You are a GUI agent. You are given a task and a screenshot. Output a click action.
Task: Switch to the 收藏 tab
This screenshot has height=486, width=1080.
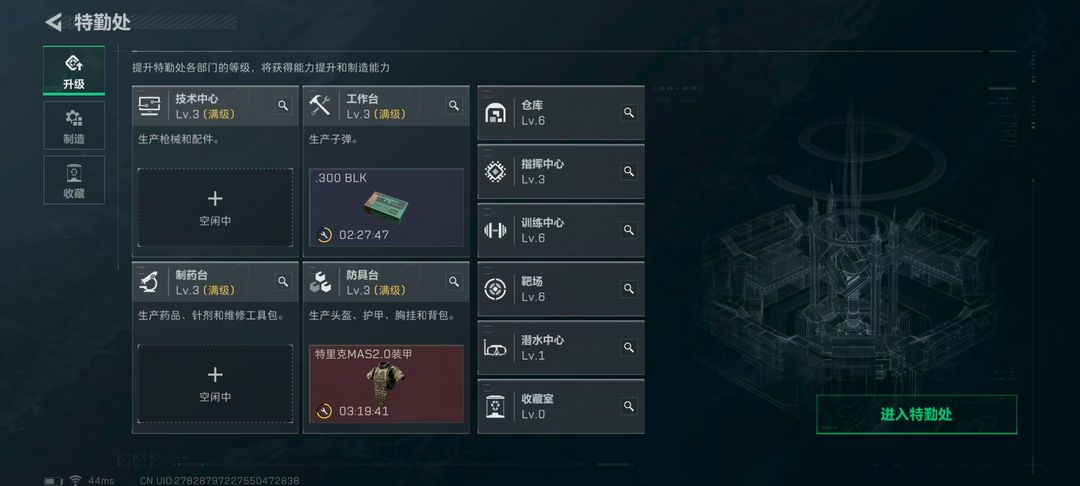pyautogui.click(x=74, y=180)
